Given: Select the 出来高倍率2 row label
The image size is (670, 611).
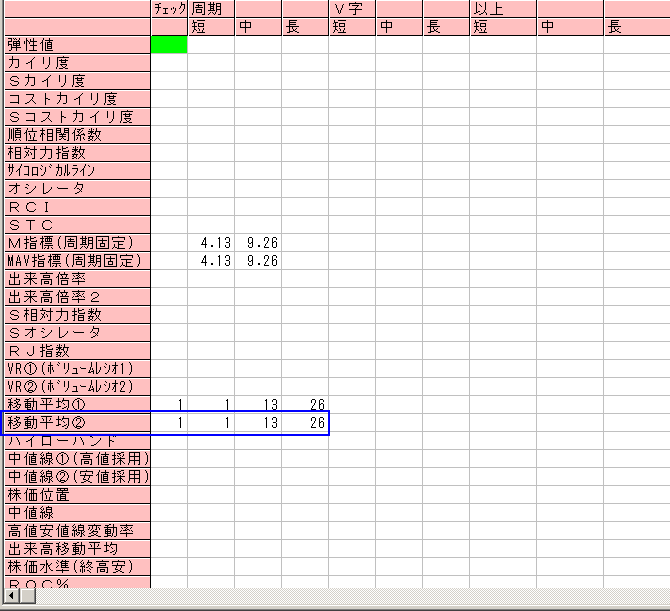Looking at the screenshot, I should click(x=77, y=297).
